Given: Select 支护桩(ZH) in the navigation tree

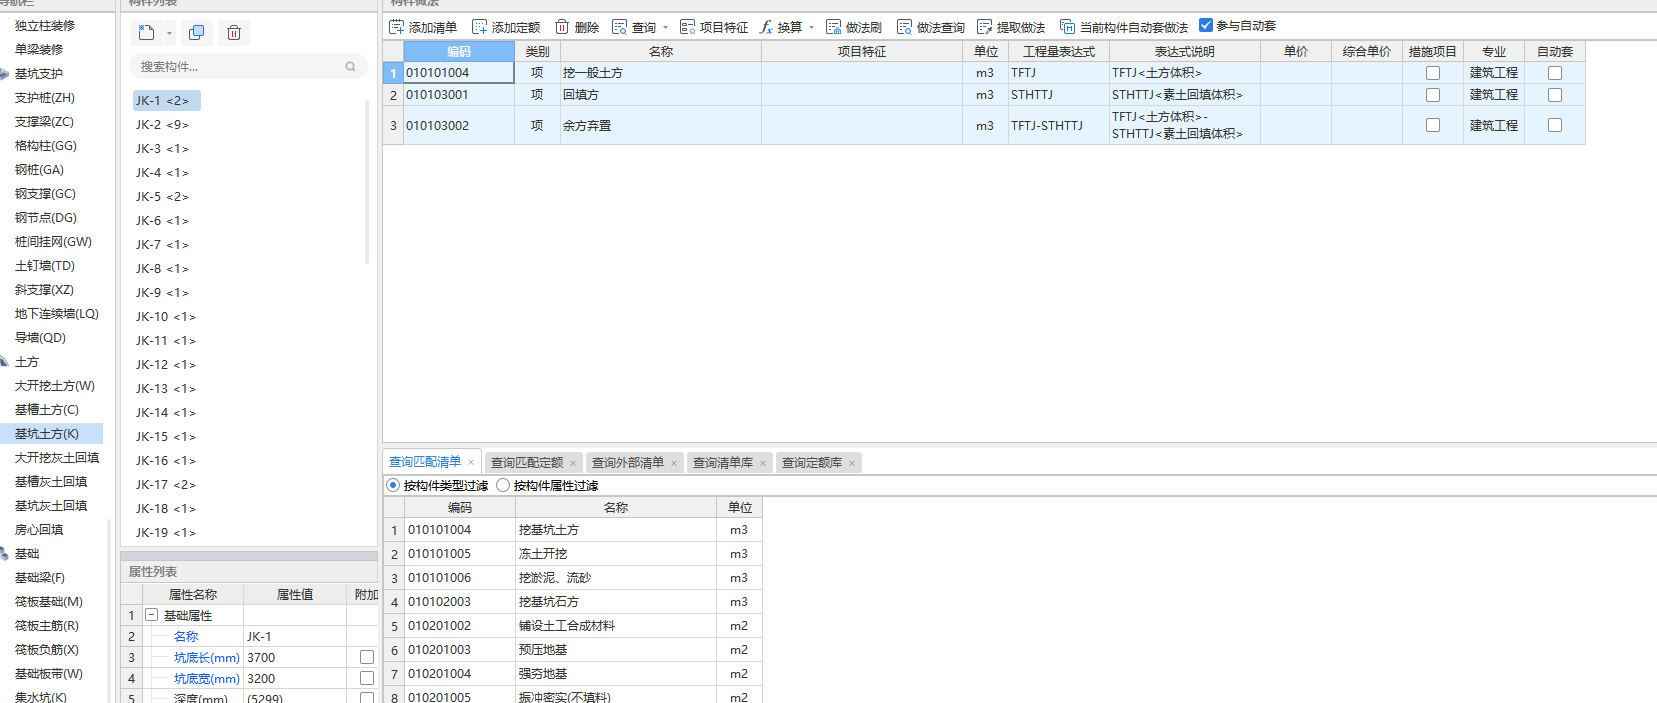Looking at the screenshot, I should click(x=45, y=98).
